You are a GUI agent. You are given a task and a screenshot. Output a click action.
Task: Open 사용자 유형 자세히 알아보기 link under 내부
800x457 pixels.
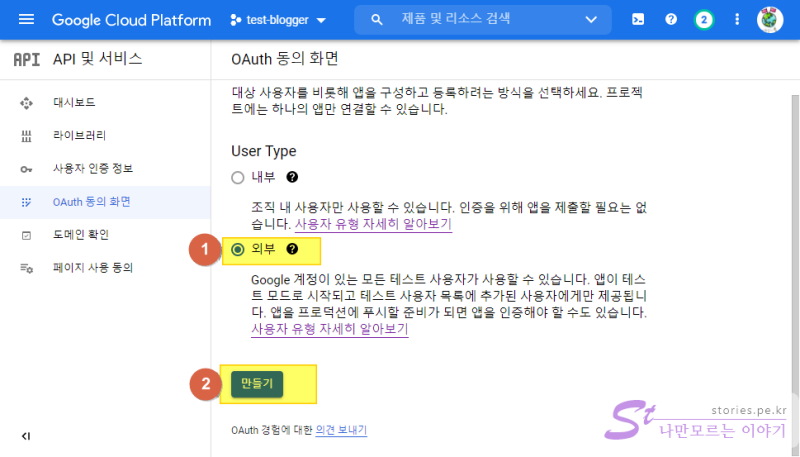(373, 224)
